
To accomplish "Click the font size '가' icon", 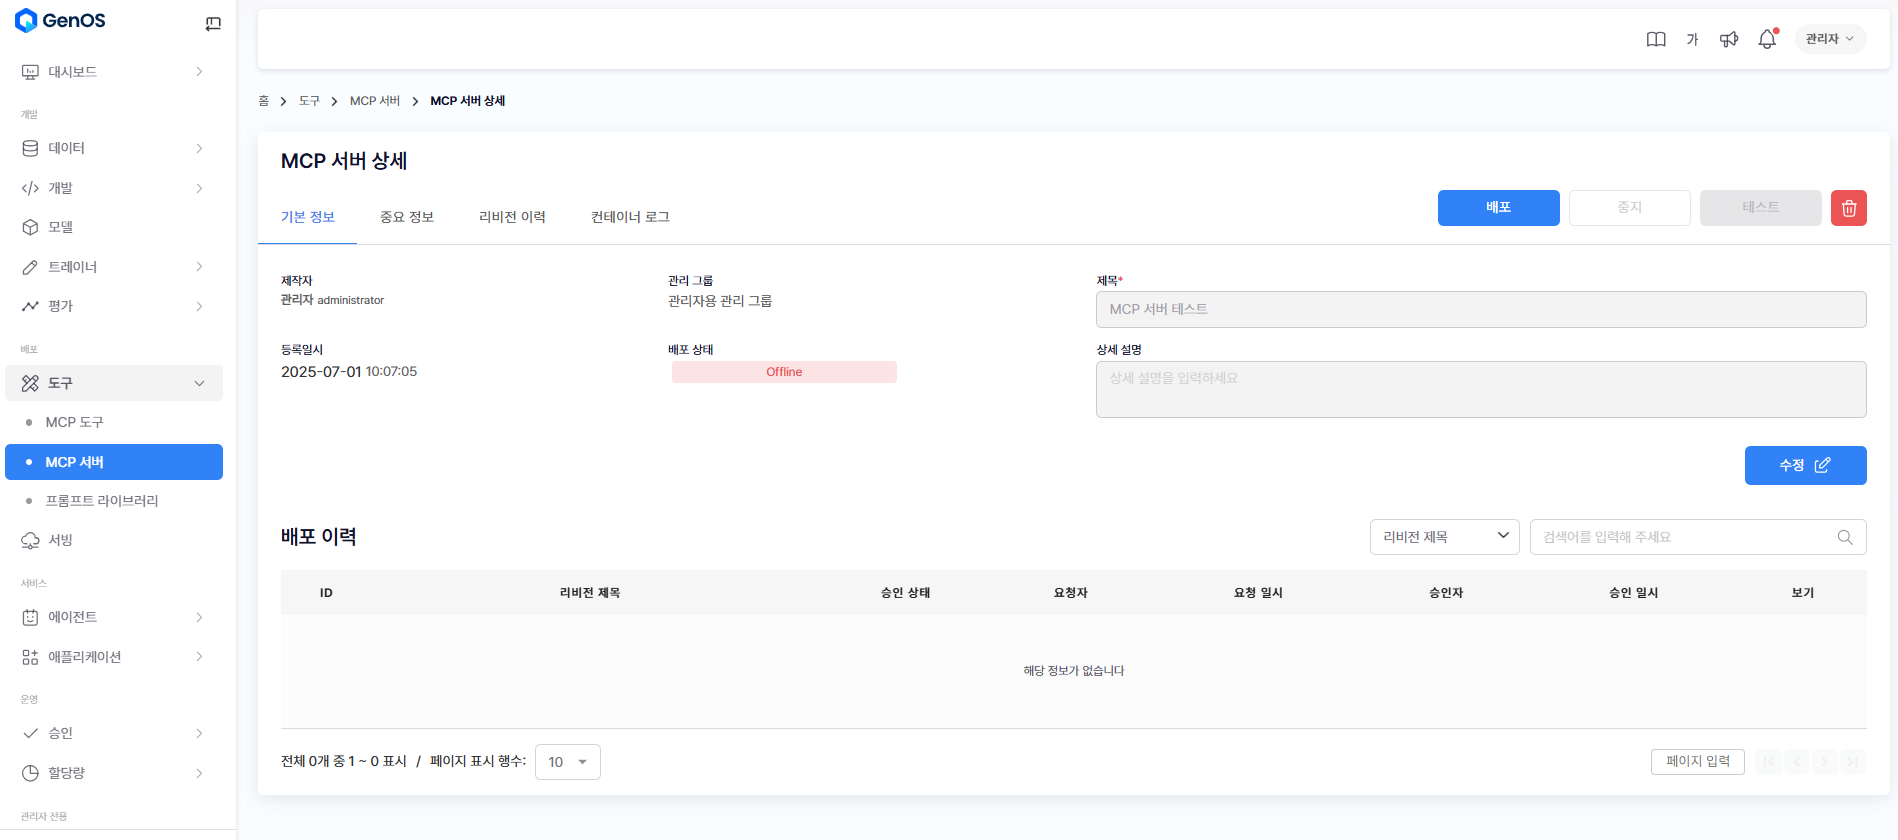I will (1692, 39).
